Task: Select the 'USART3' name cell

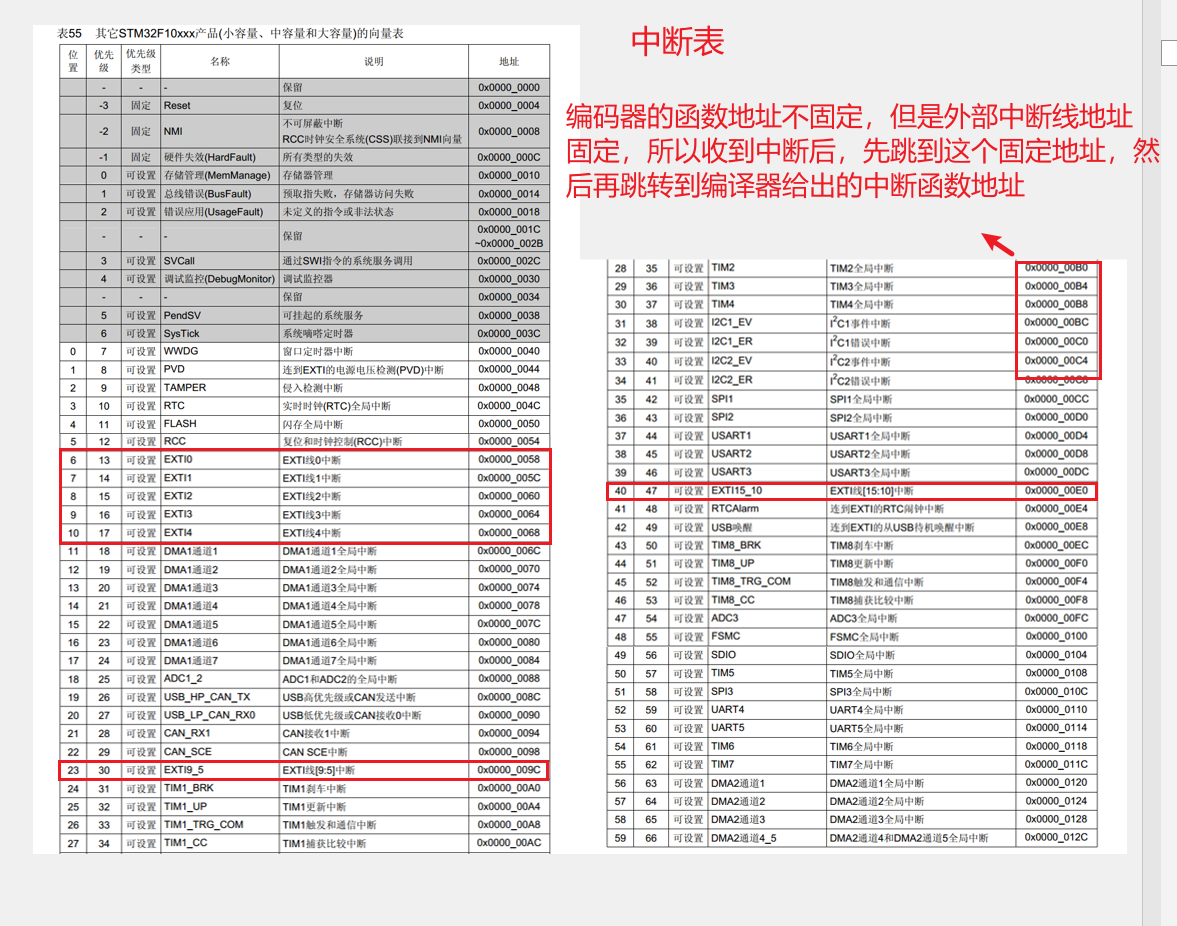Action: click(767, 472)
